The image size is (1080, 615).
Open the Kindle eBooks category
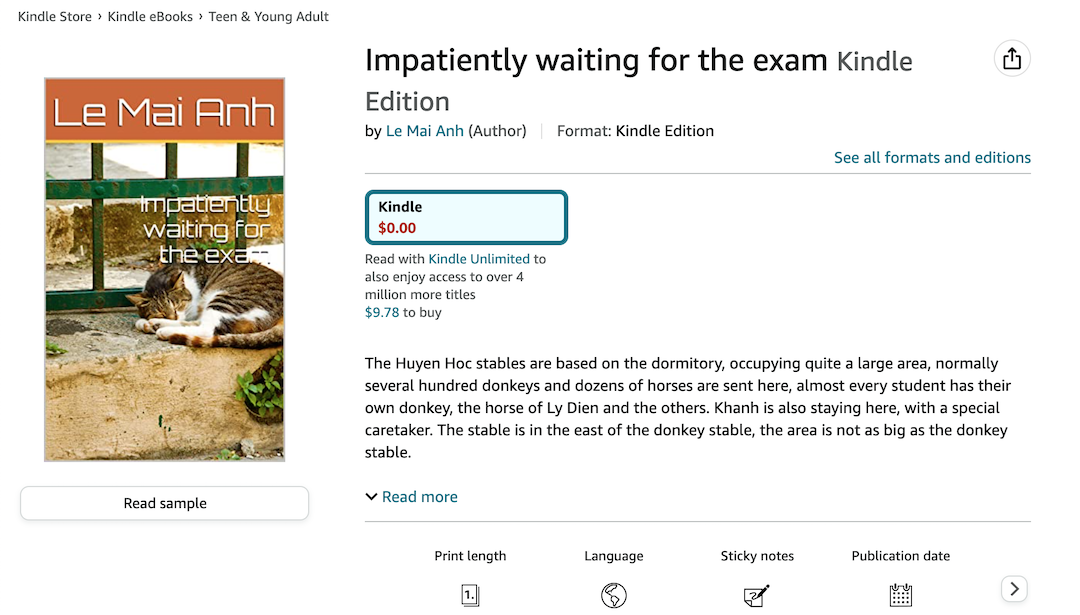150,16
